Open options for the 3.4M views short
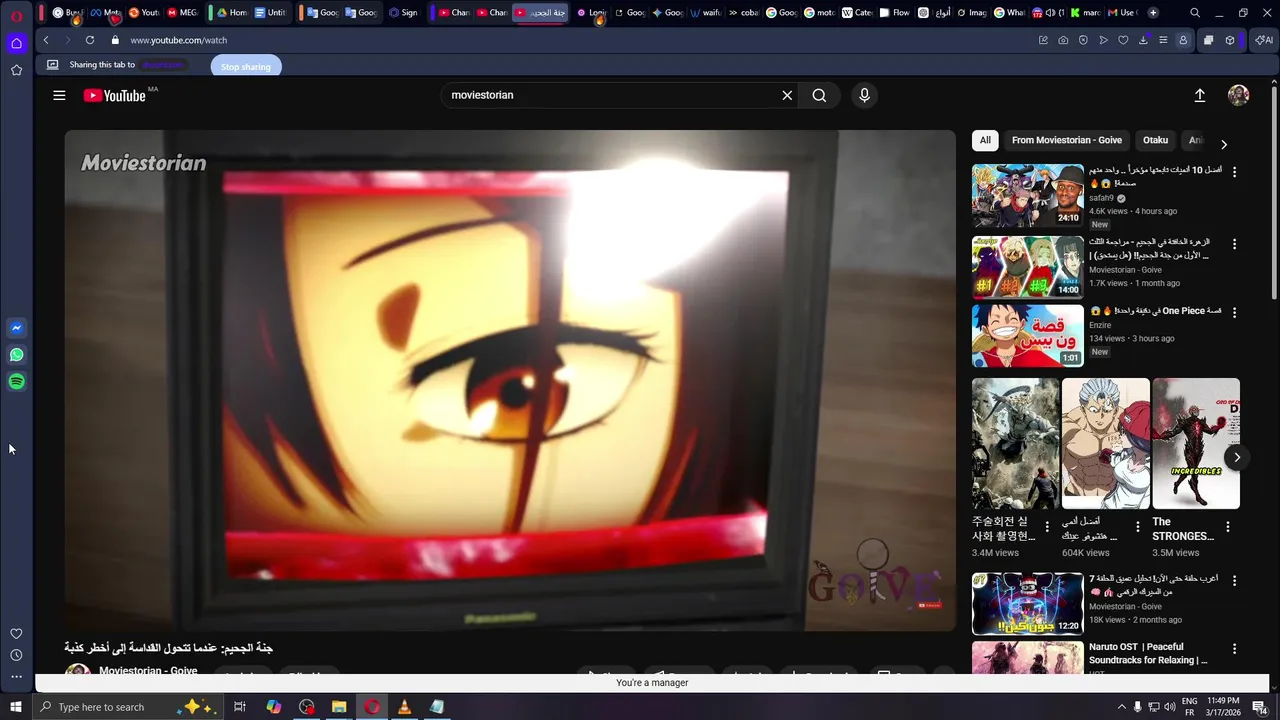1280x720 pixels. click(x=1047, y=526)
